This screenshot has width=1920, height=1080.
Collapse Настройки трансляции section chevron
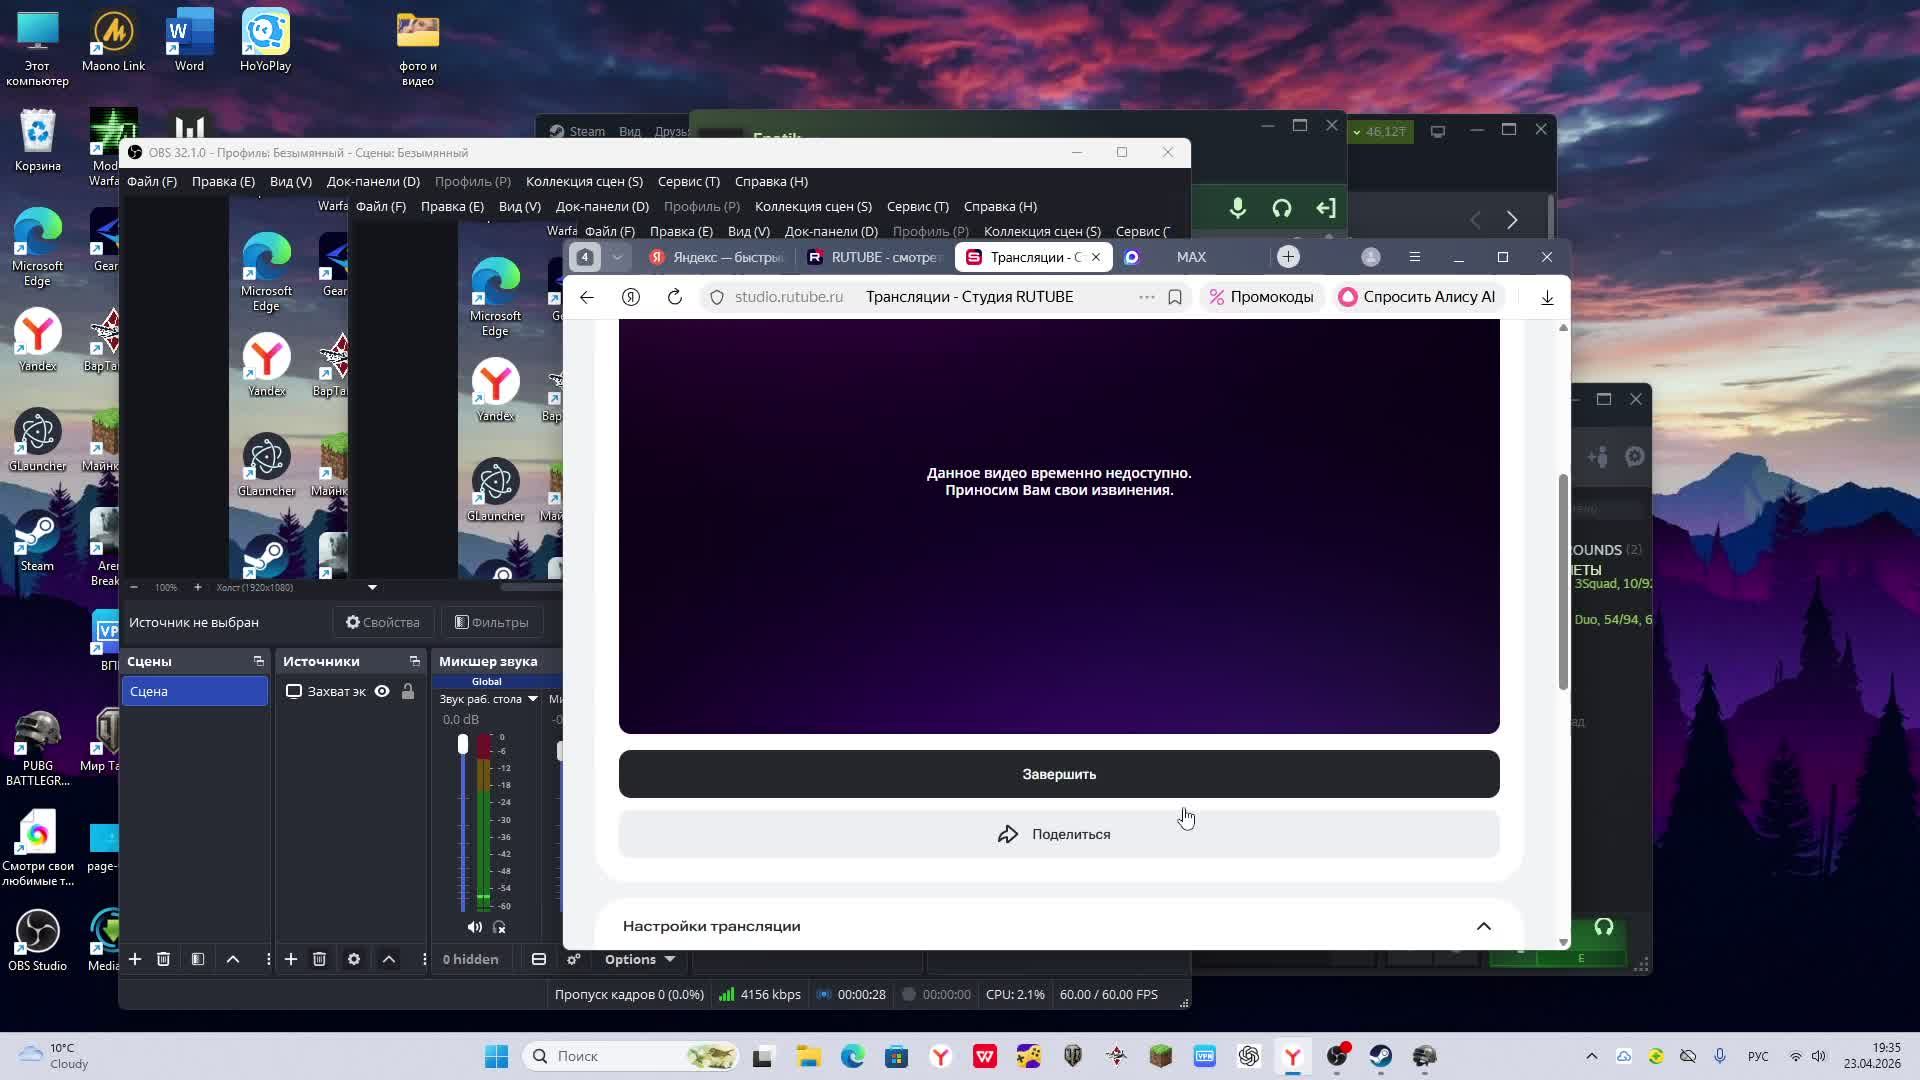(x=1484, y=926)
